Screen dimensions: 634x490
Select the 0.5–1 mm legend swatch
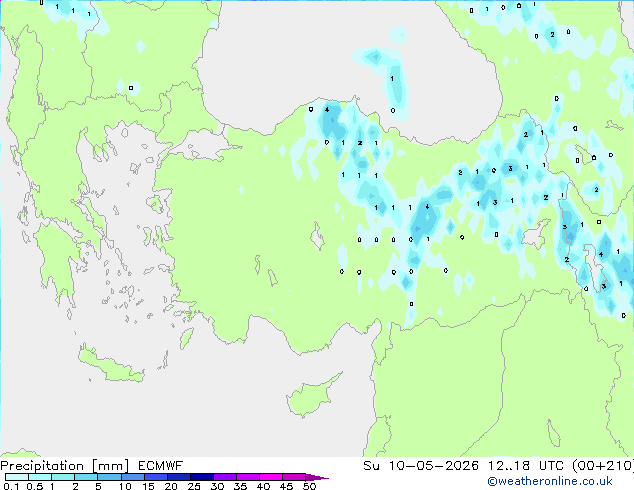click(x=40, y=477)
